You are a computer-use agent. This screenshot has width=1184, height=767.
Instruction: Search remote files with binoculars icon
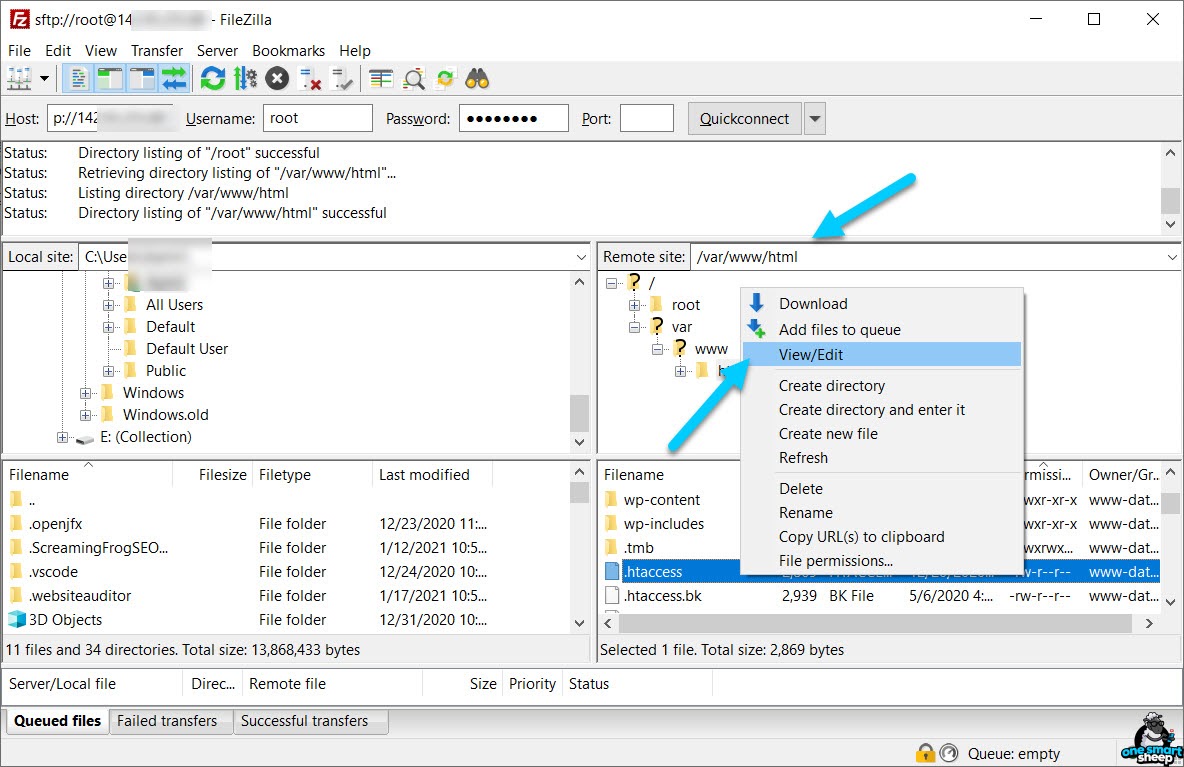[x=477, y=79]
